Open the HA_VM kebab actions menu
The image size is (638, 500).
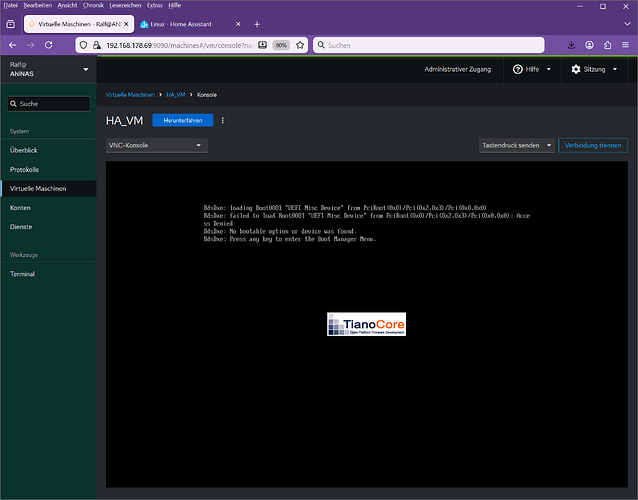pos(223,120)
